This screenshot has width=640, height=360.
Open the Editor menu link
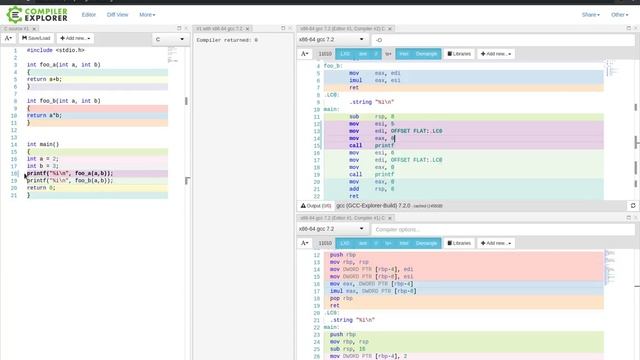tap(89, 15)
